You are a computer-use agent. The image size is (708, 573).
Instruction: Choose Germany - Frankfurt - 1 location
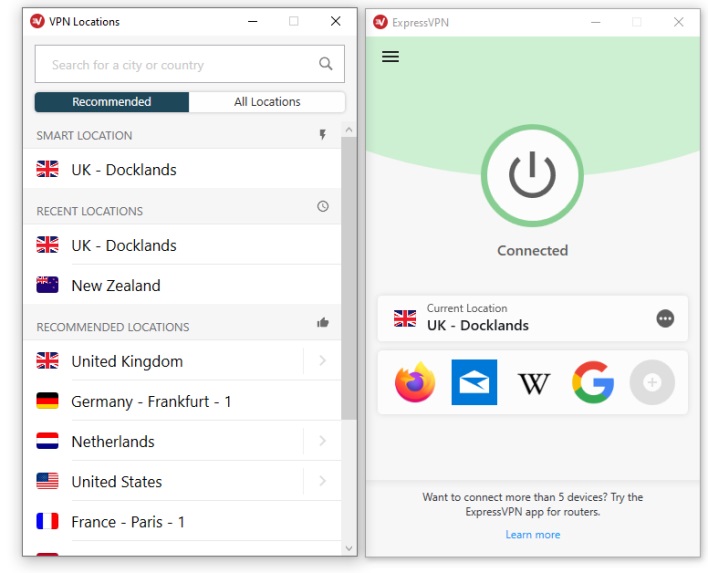click(x=151, y=401)
